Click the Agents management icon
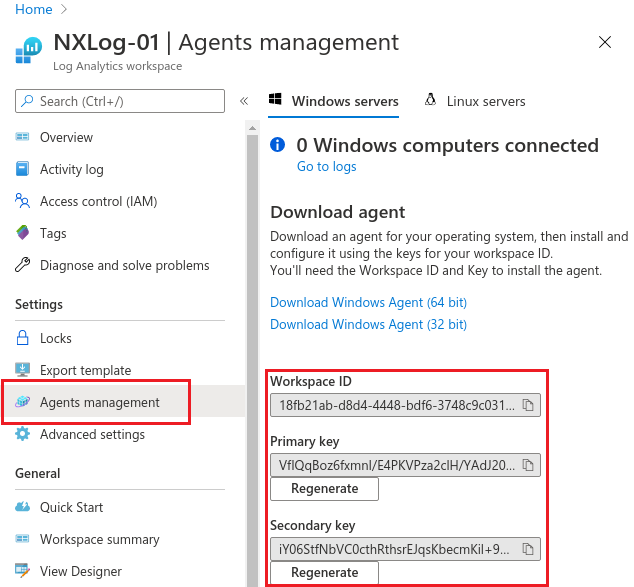 pos(23,401)
